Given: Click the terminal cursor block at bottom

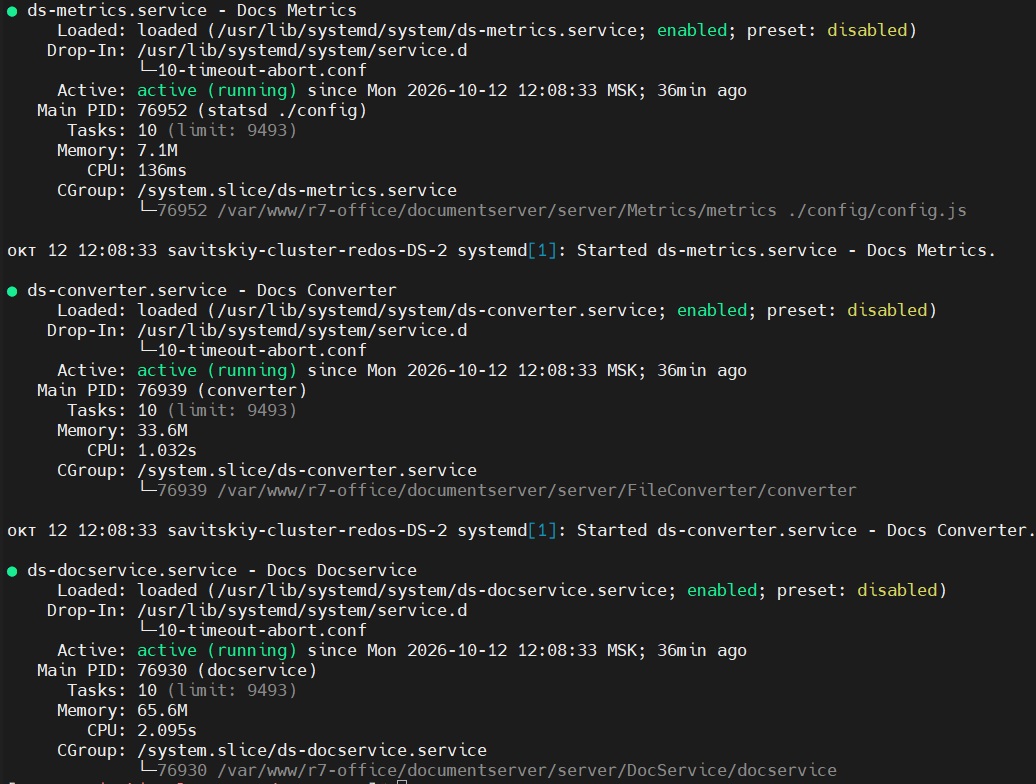Looking at the screenshot, I should pos(402,781).
